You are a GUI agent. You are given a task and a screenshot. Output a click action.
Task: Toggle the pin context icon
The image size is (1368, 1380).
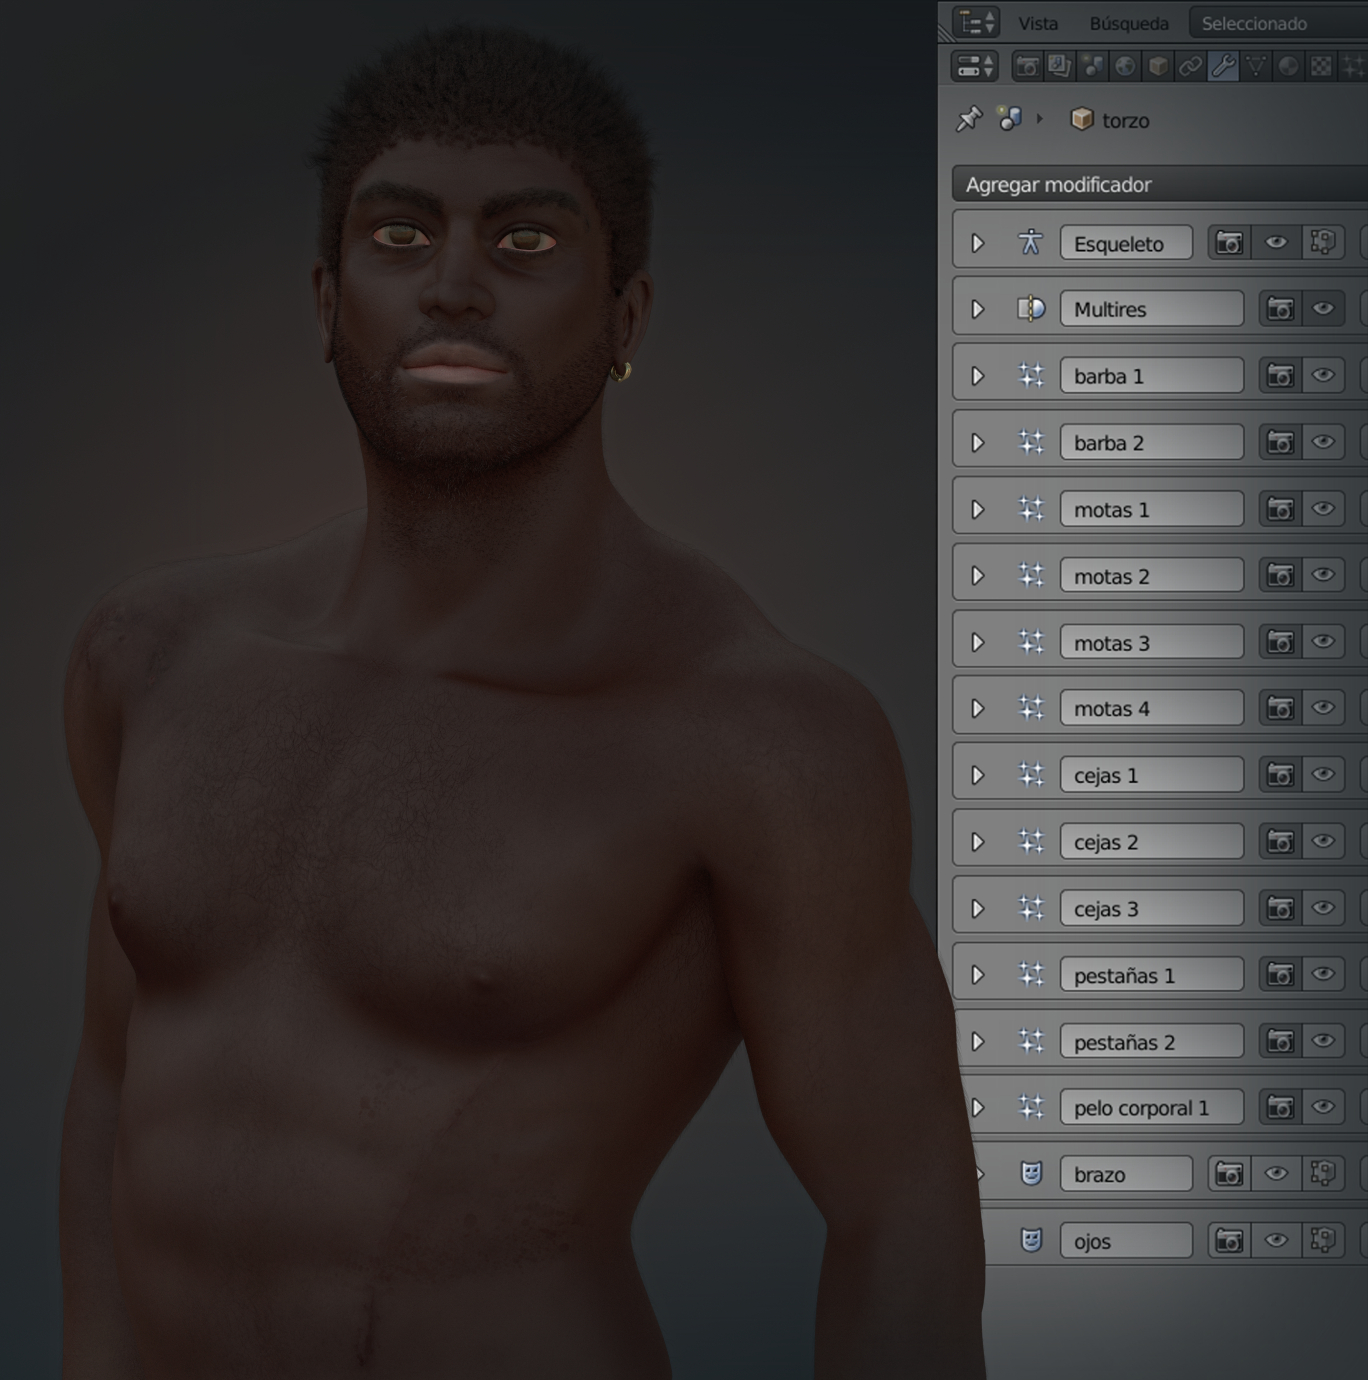tap(969, 120)
